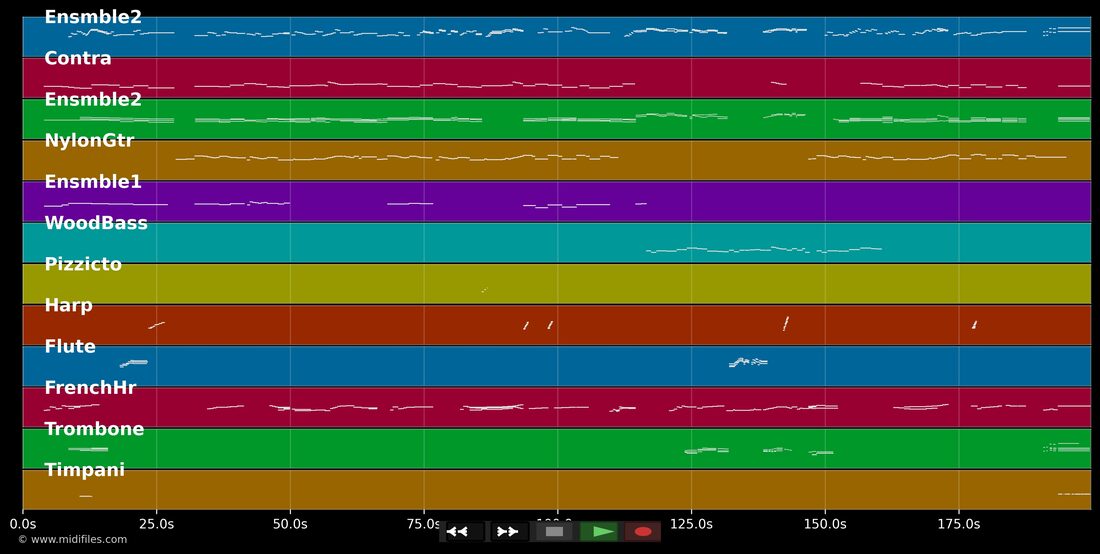
Task: Select the FrenchHr track label
Action: 90,388
